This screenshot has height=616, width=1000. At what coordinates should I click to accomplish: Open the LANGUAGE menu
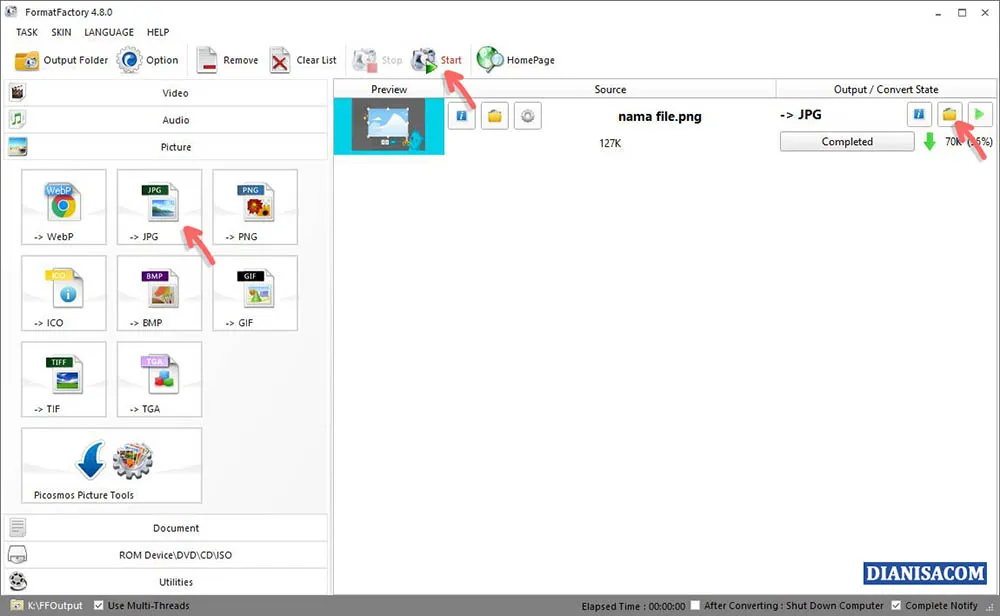(x=108, y=32)
